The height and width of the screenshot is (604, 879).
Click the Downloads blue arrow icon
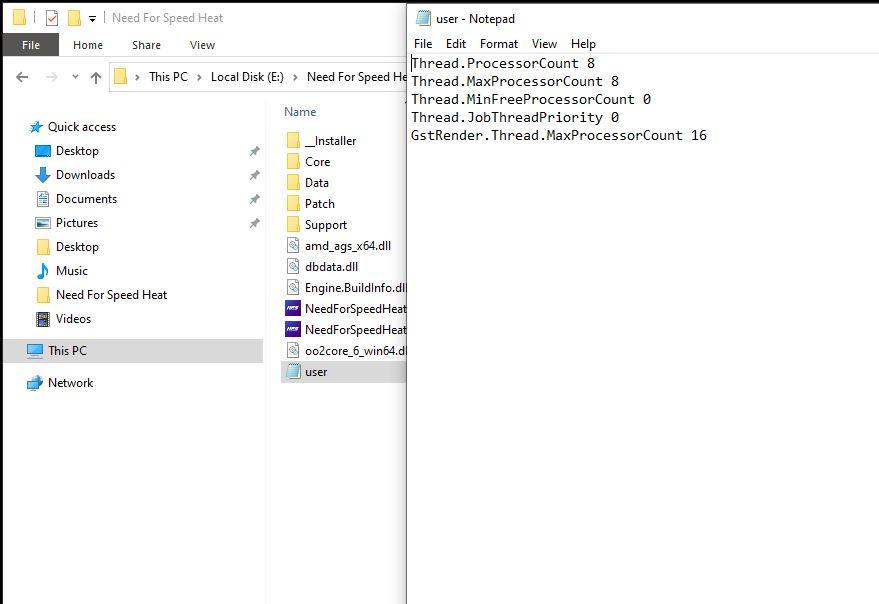pos(43,175)
